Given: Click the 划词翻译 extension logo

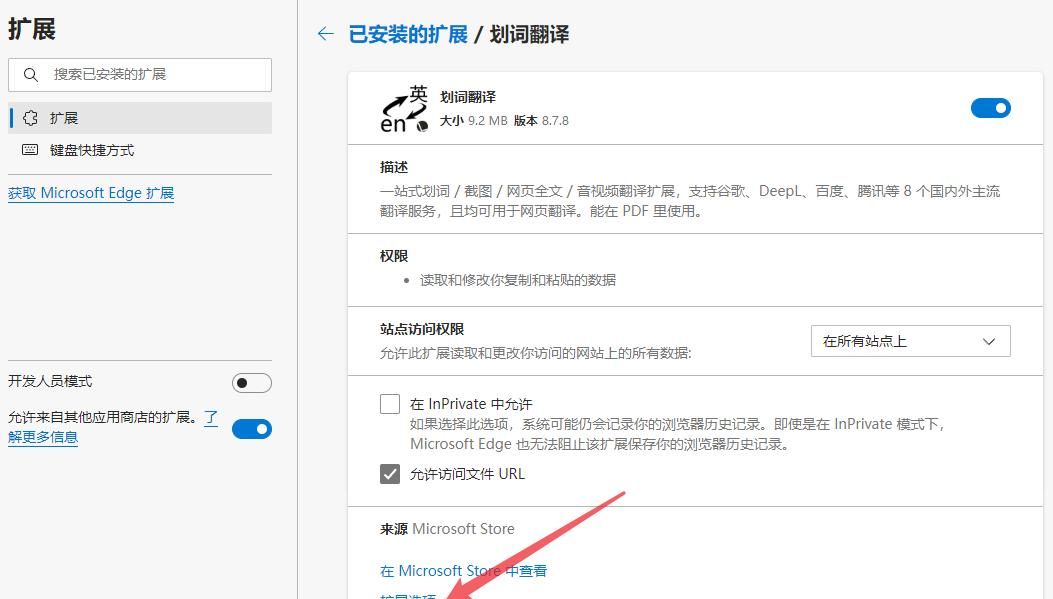Looking at the screenshot, I should (x=403, y=107).
